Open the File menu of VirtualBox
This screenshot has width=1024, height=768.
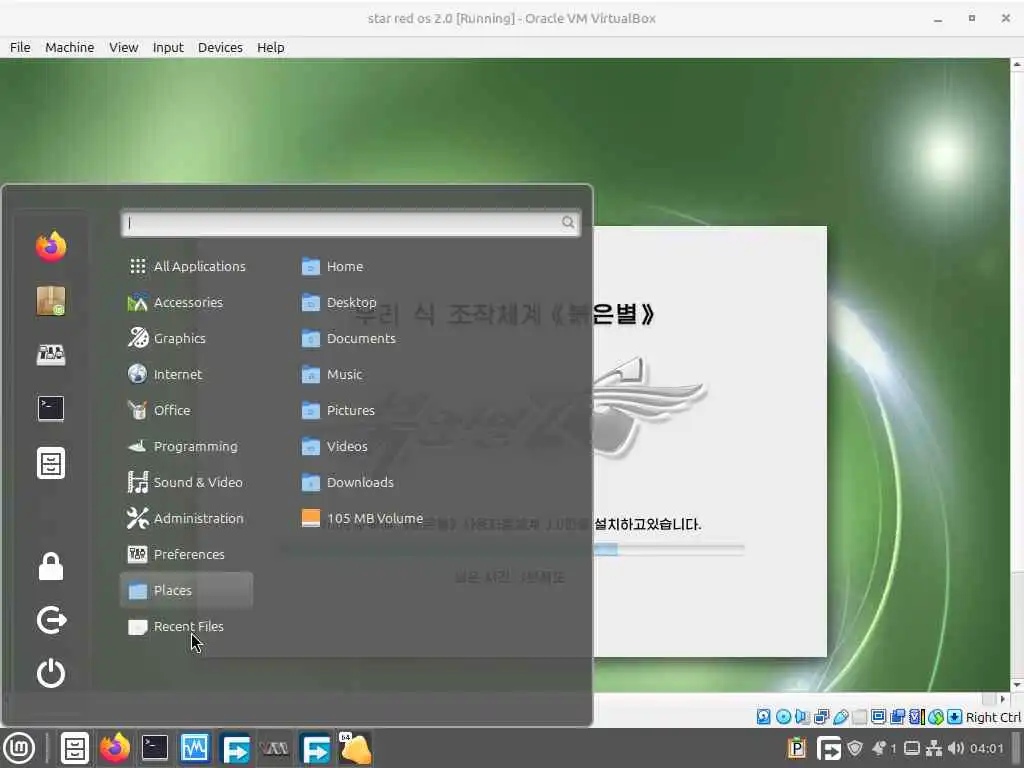pos(20,48)
